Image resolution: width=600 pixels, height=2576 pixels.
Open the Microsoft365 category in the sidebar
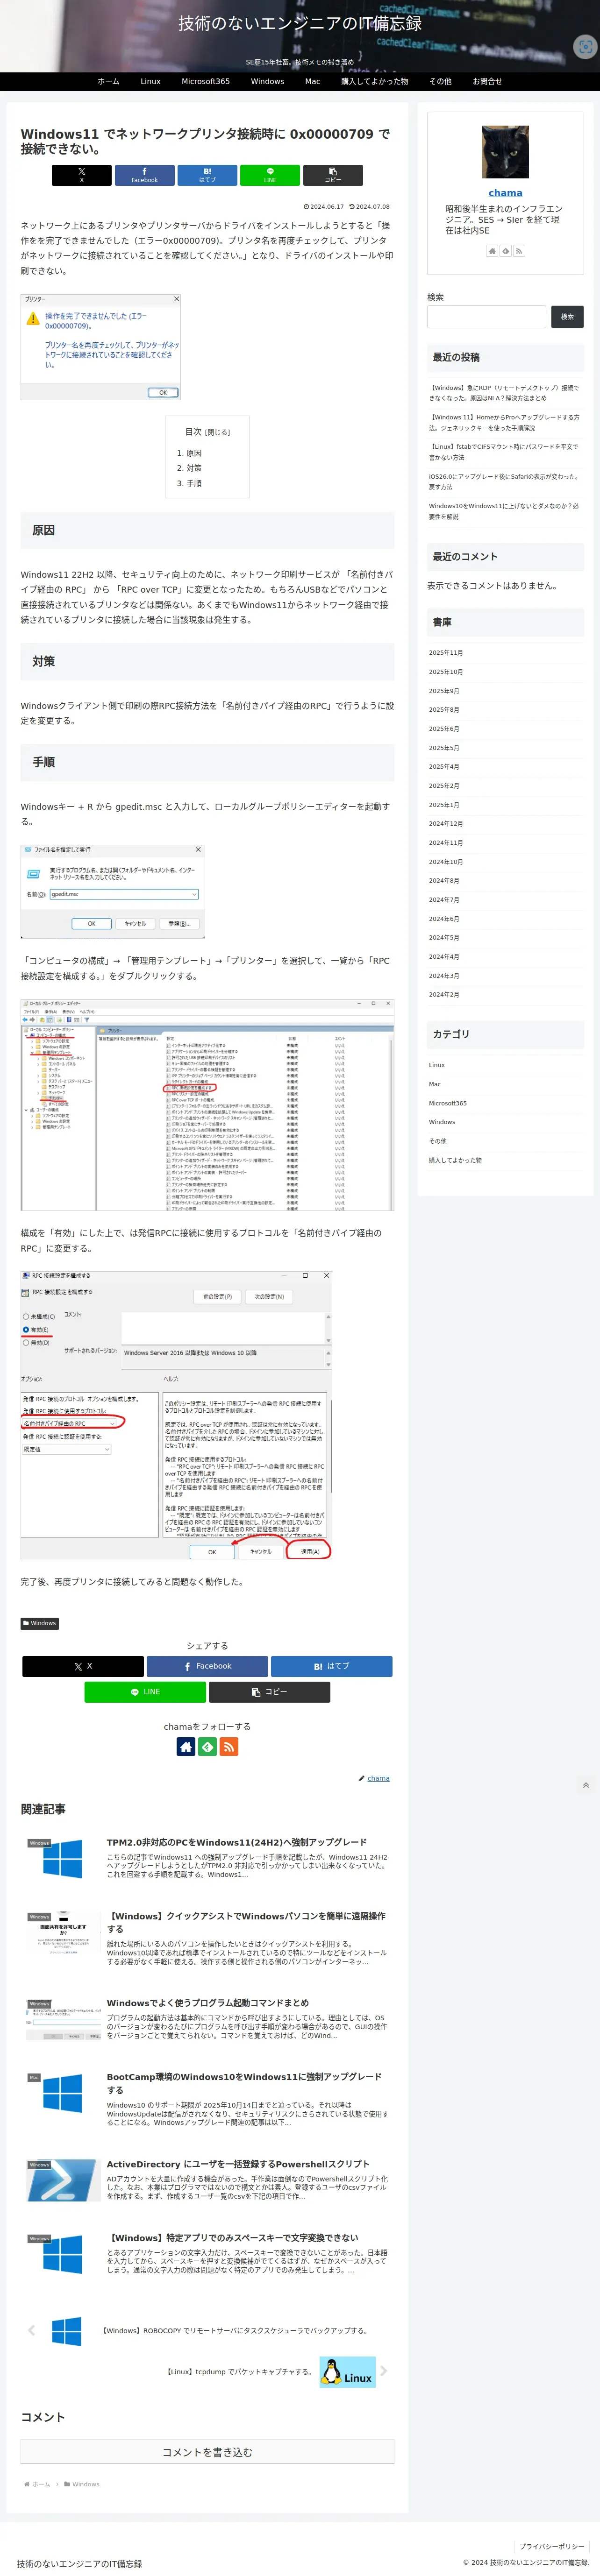(x=447, y=1103)
